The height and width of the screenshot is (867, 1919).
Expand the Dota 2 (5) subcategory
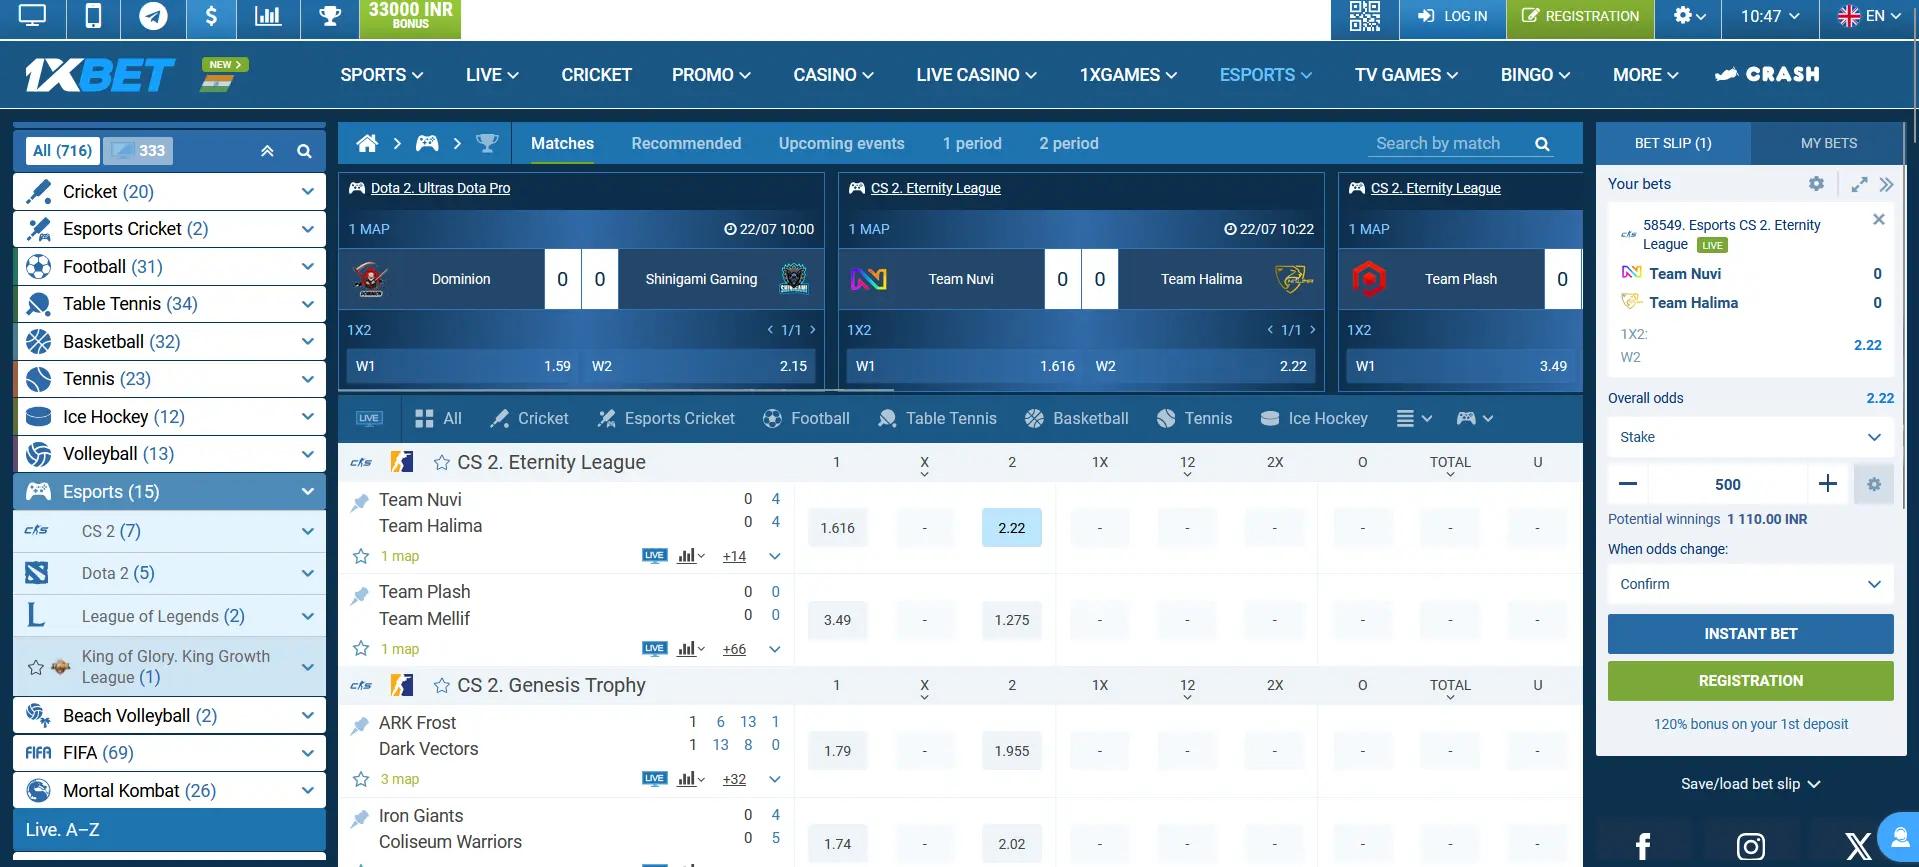(170, 573)
